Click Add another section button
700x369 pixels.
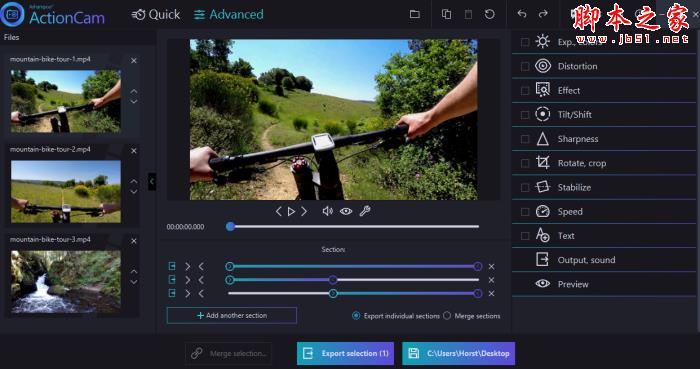(232, 315)
